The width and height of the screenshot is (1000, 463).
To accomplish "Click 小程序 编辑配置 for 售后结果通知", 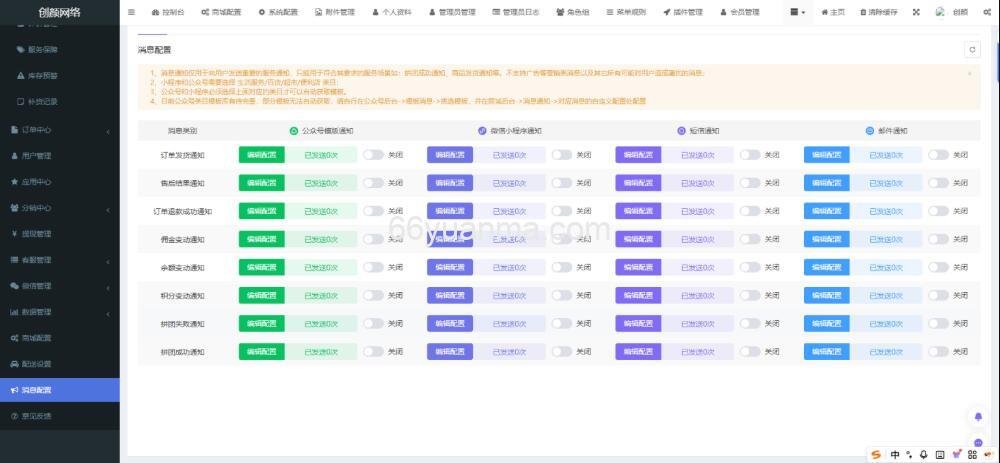I will [450, 183].
